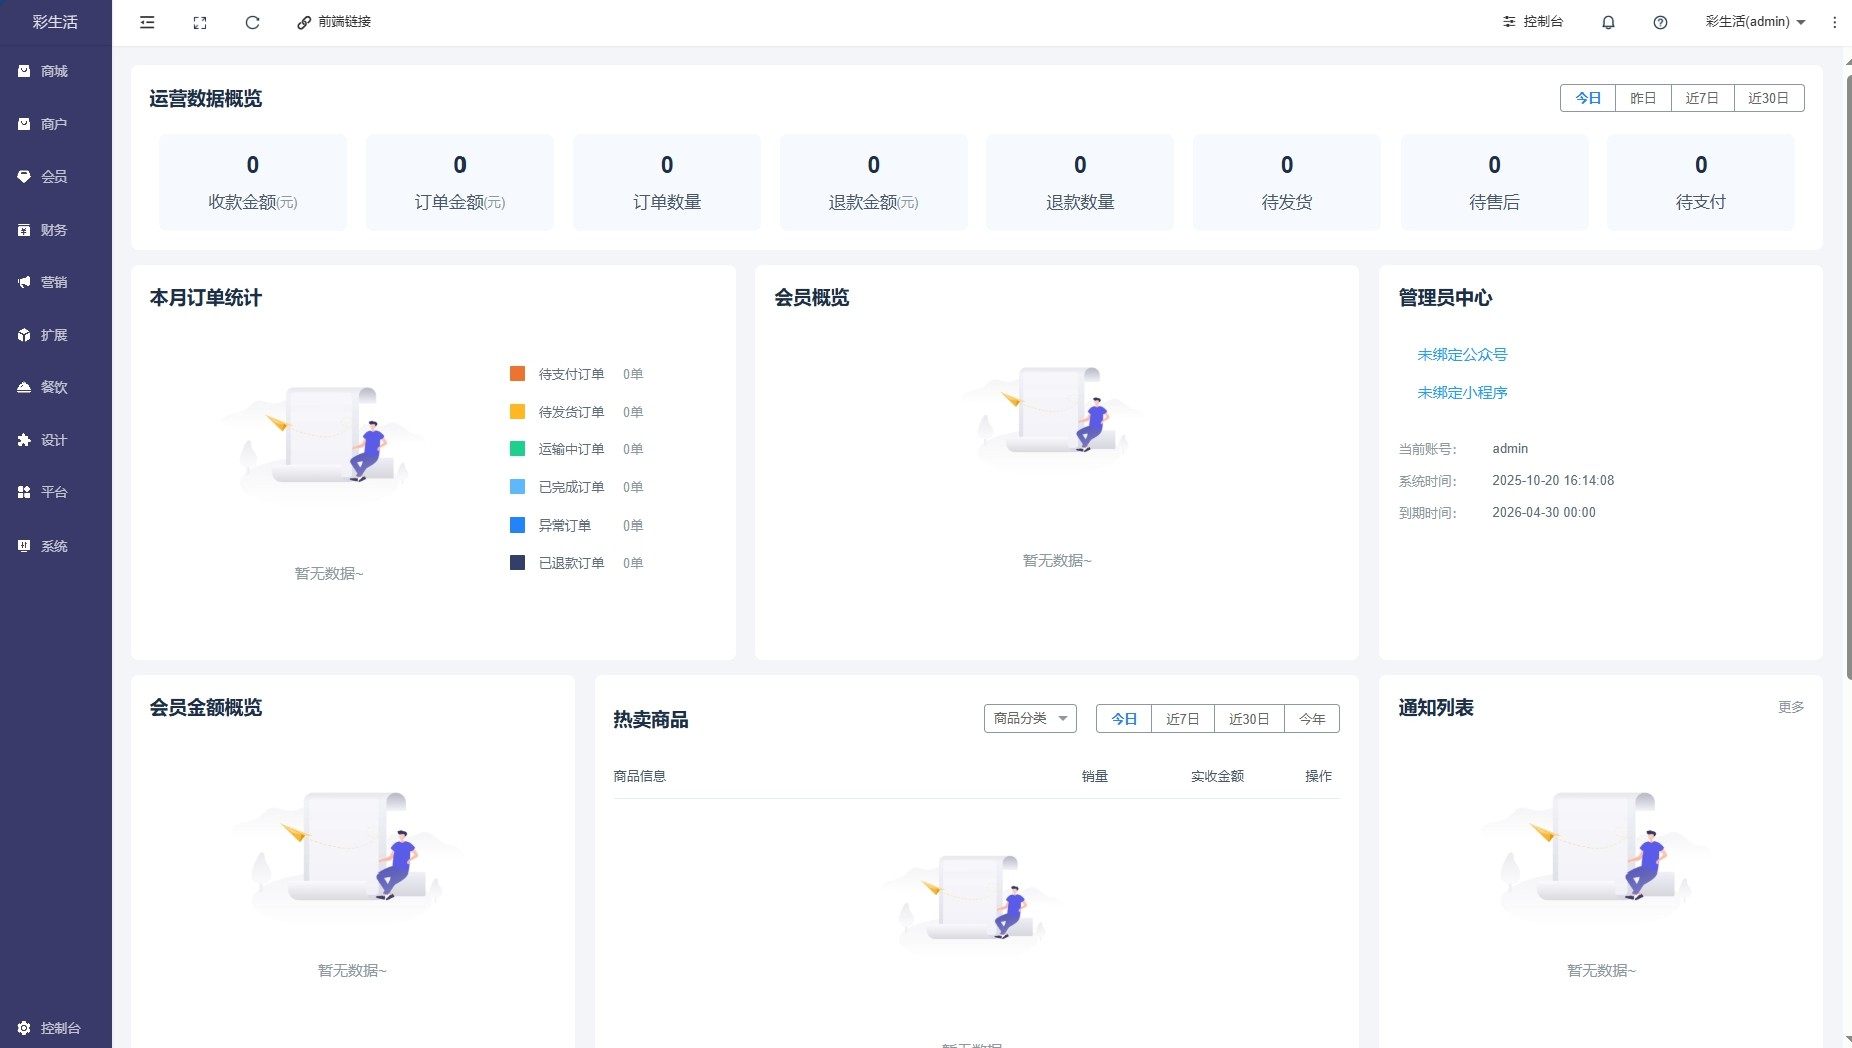Screen dimensions: 1852x1048
Task: Click the 本月订单统计 heading
Action: (206, 298)
